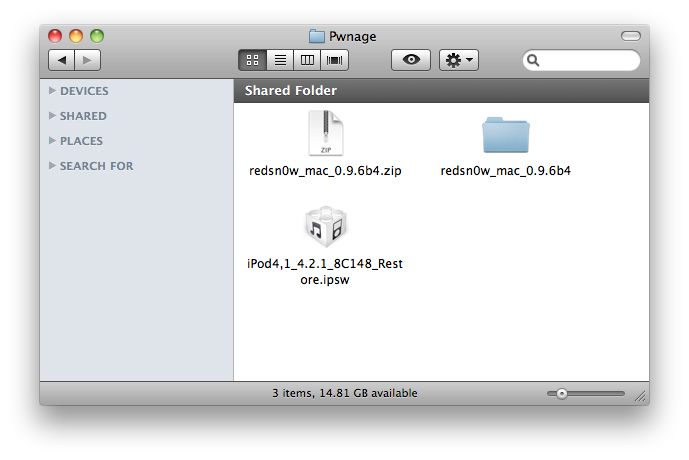Select the iPod4,1 ipsw file icon
The width and height of the screenshot is (689, 460).
point(326,227)
